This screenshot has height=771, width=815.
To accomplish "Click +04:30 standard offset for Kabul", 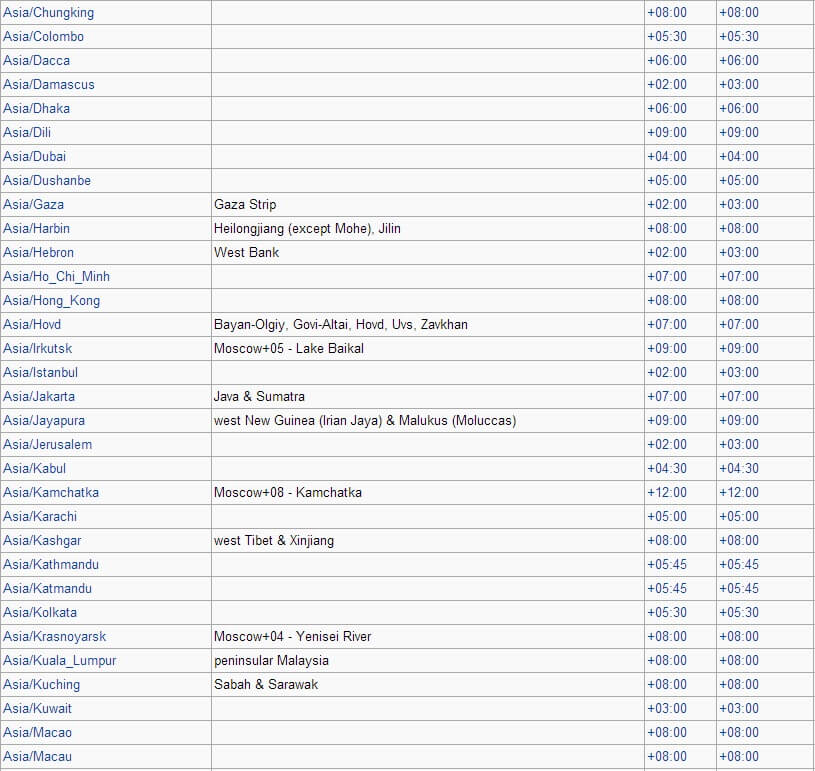I will (x=667, y=468).
